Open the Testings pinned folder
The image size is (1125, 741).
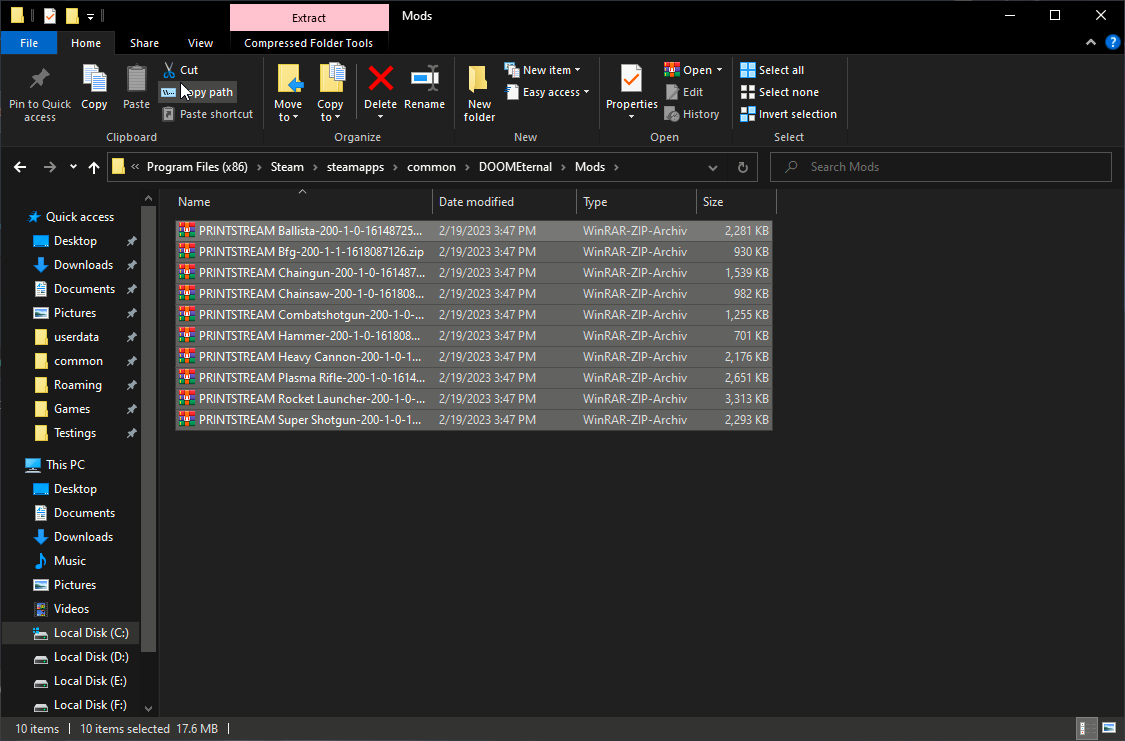pyautogui.click(x=75, y=433)
